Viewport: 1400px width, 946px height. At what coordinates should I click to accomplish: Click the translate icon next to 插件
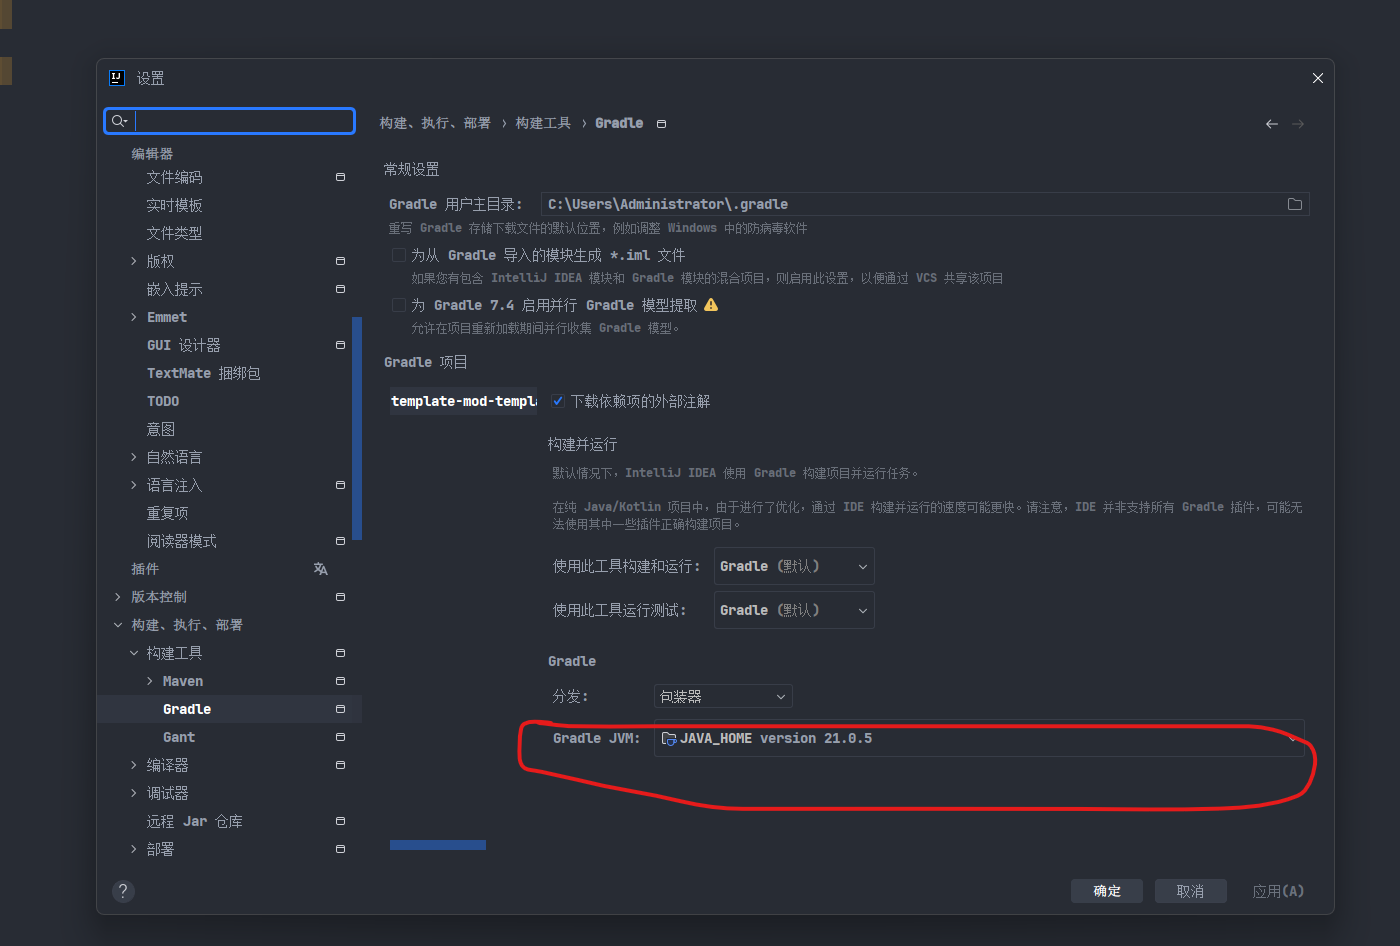[x=321, y=569]
